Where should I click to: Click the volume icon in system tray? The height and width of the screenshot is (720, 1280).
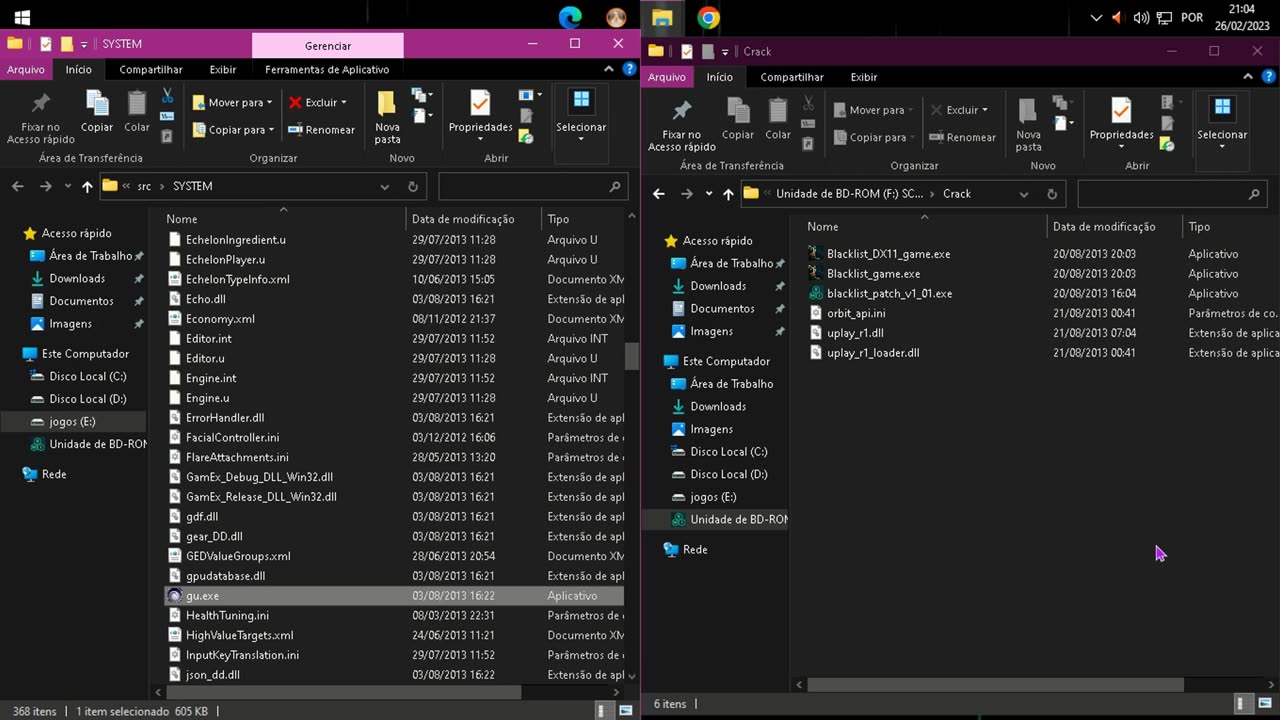1142,17
